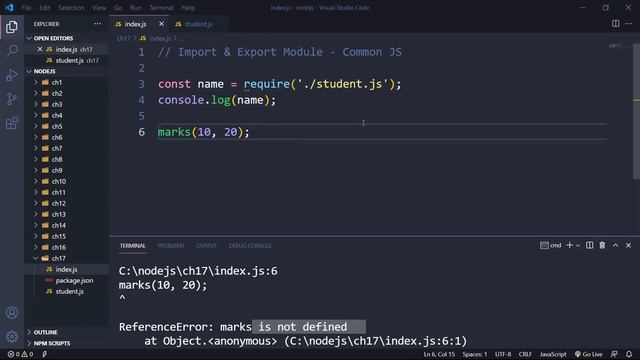The width and height of the screenshot is (640, 360).
Task: Open the Edit menu
Action: coord(44,8)
